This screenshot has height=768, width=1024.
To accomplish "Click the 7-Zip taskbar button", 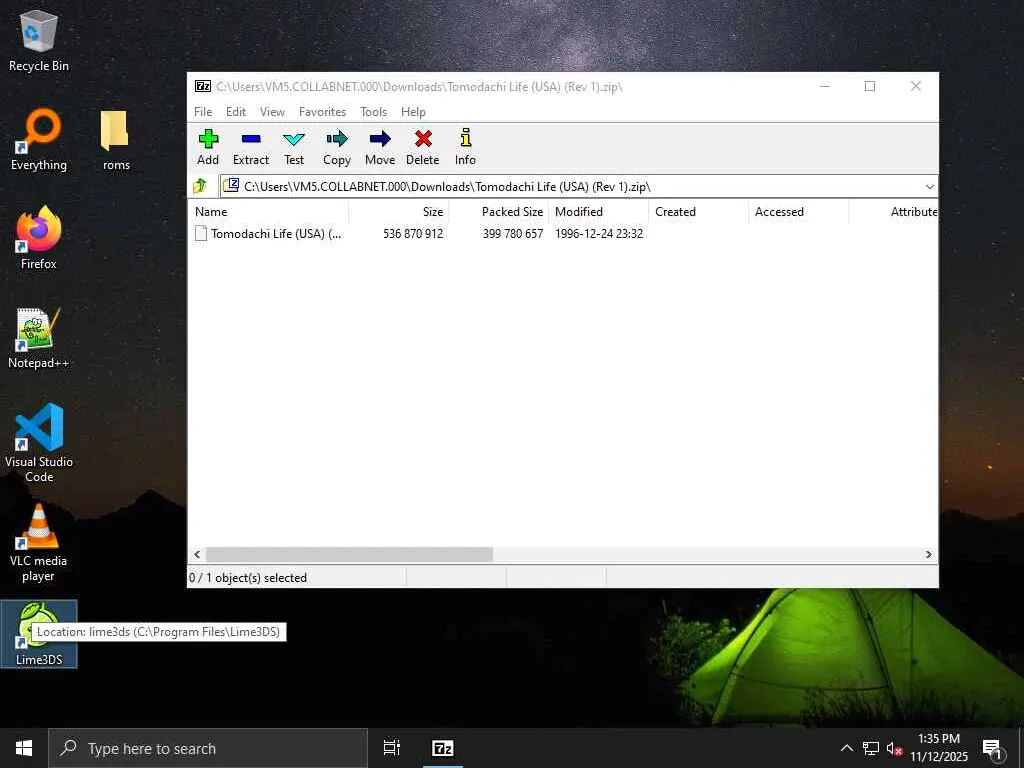I will 443,748.
